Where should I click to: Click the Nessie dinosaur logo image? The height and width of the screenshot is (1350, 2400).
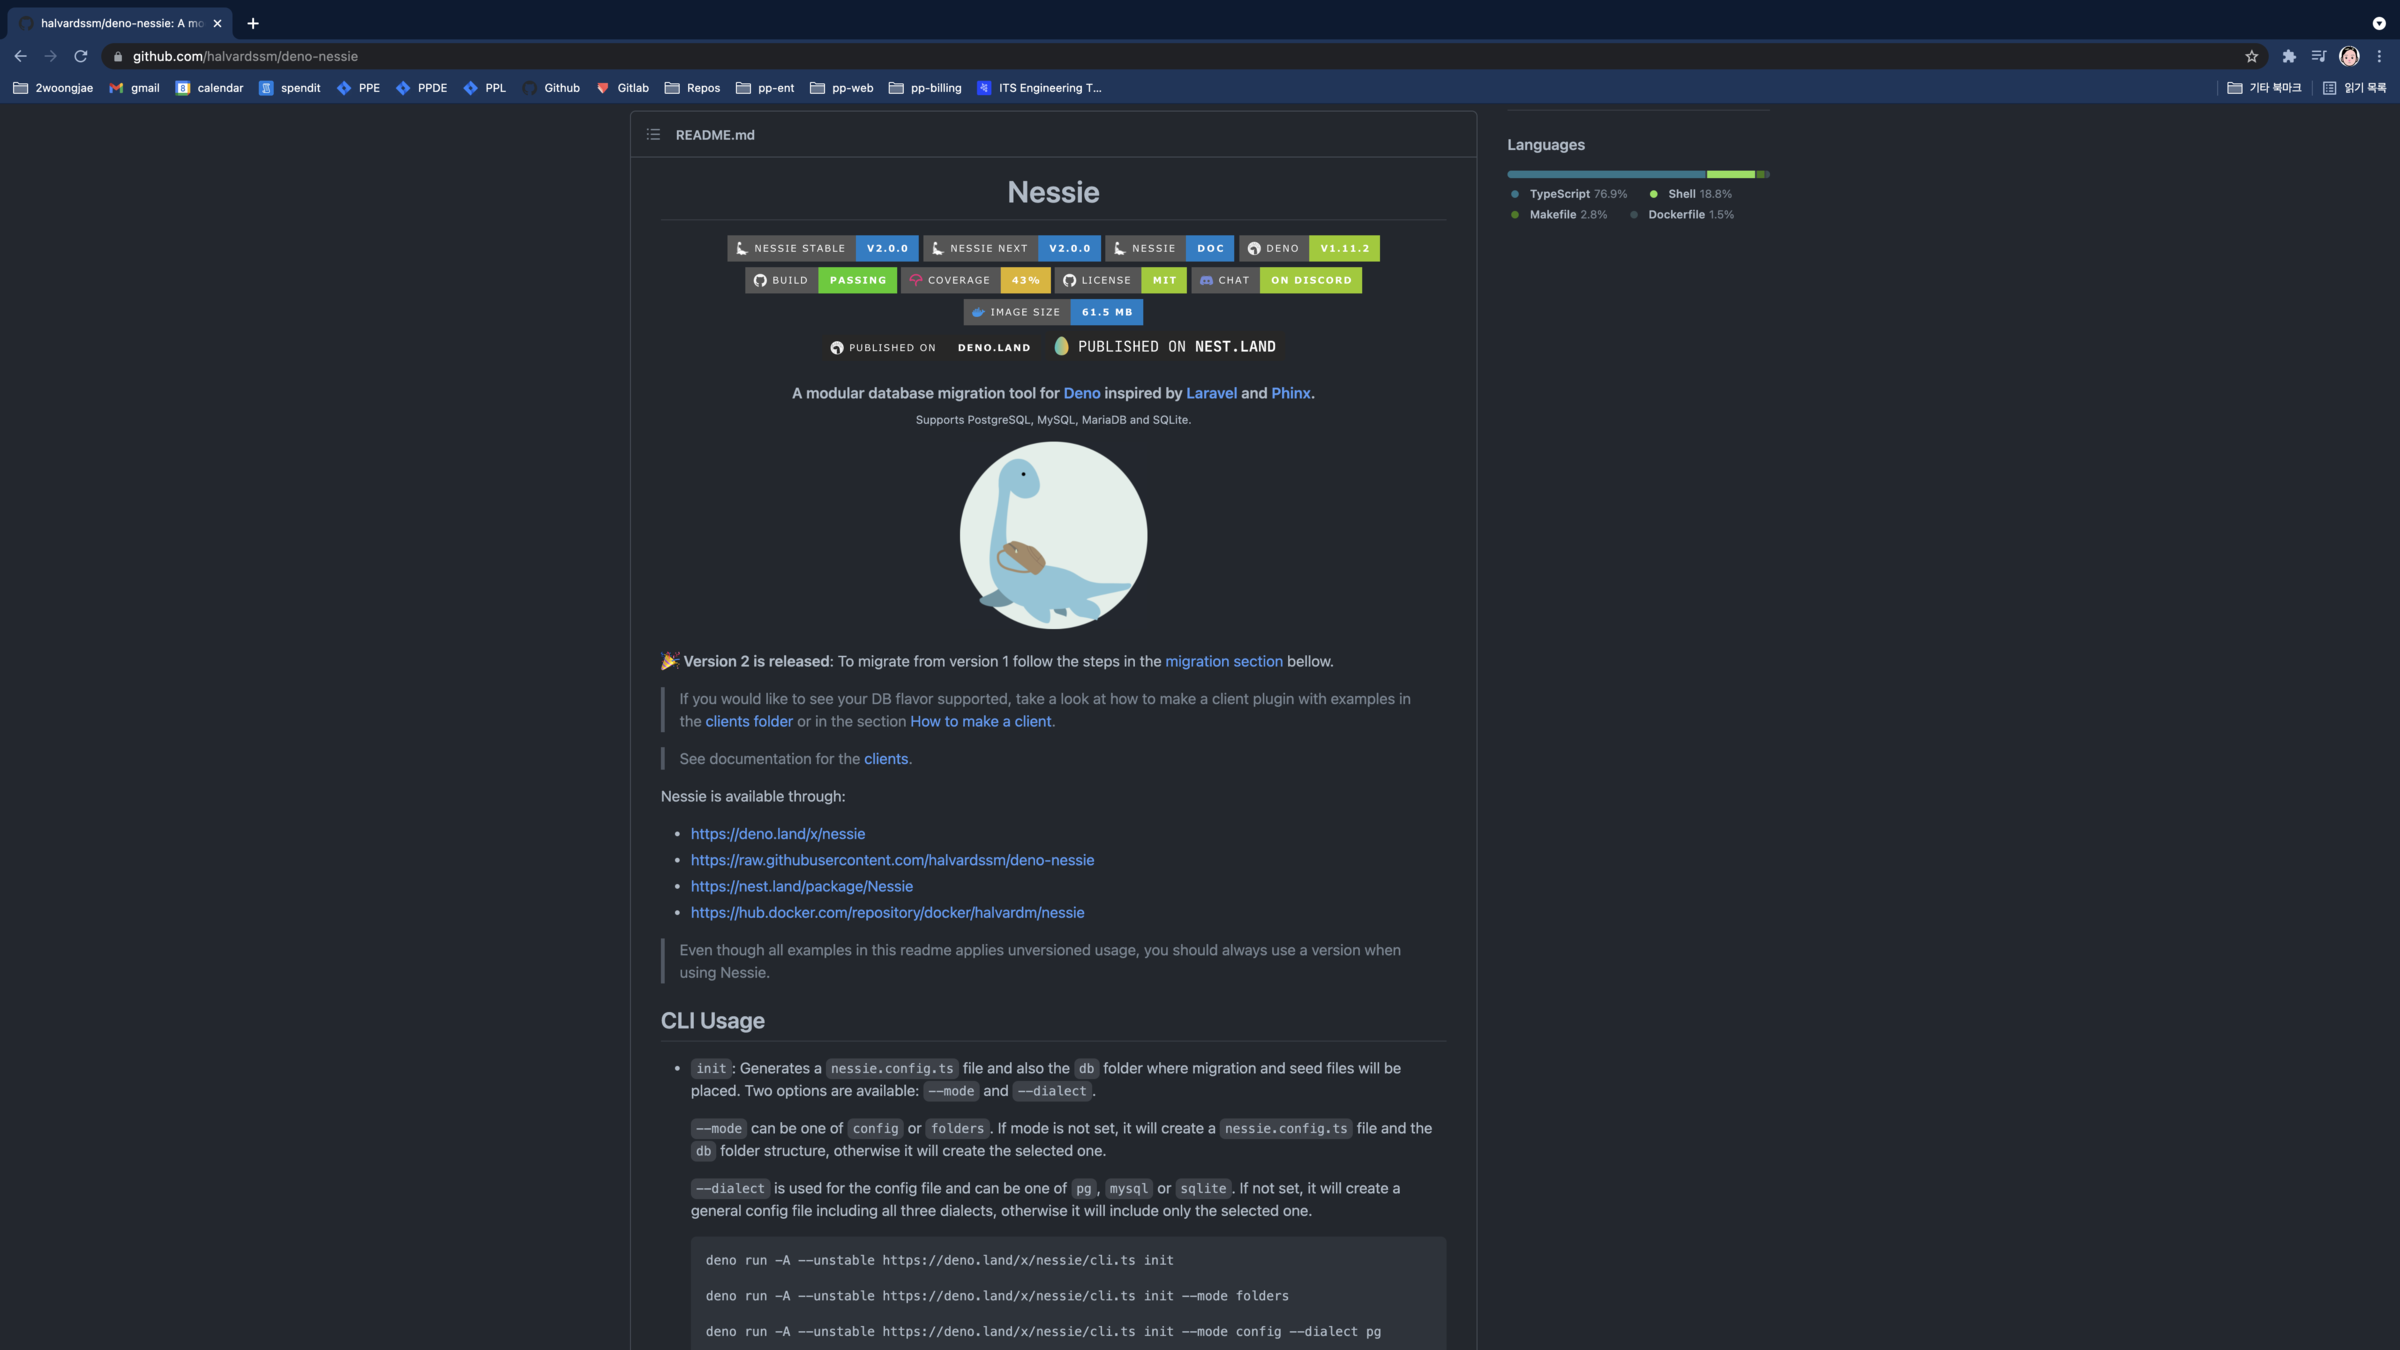click(1053, 535)
